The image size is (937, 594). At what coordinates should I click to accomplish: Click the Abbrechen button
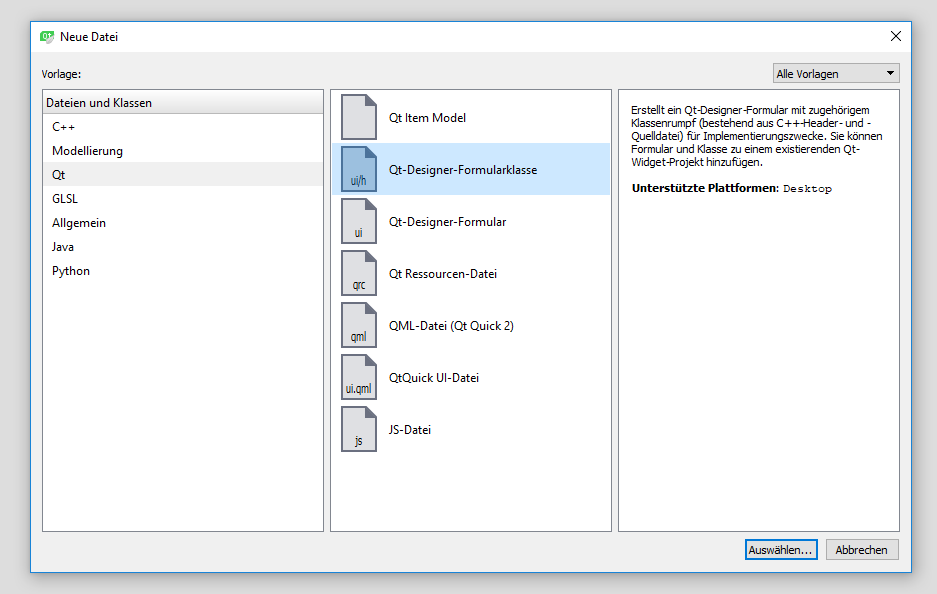(x=862, y=550)
